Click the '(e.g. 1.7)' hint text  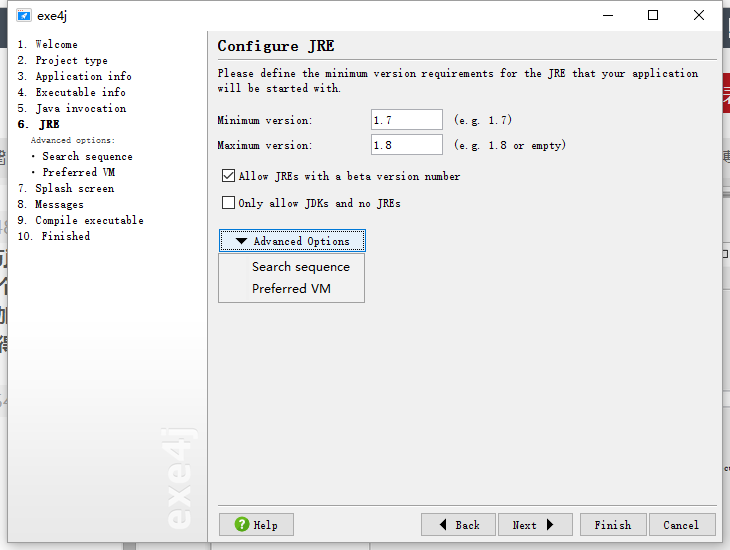click(x=483, y=120)
